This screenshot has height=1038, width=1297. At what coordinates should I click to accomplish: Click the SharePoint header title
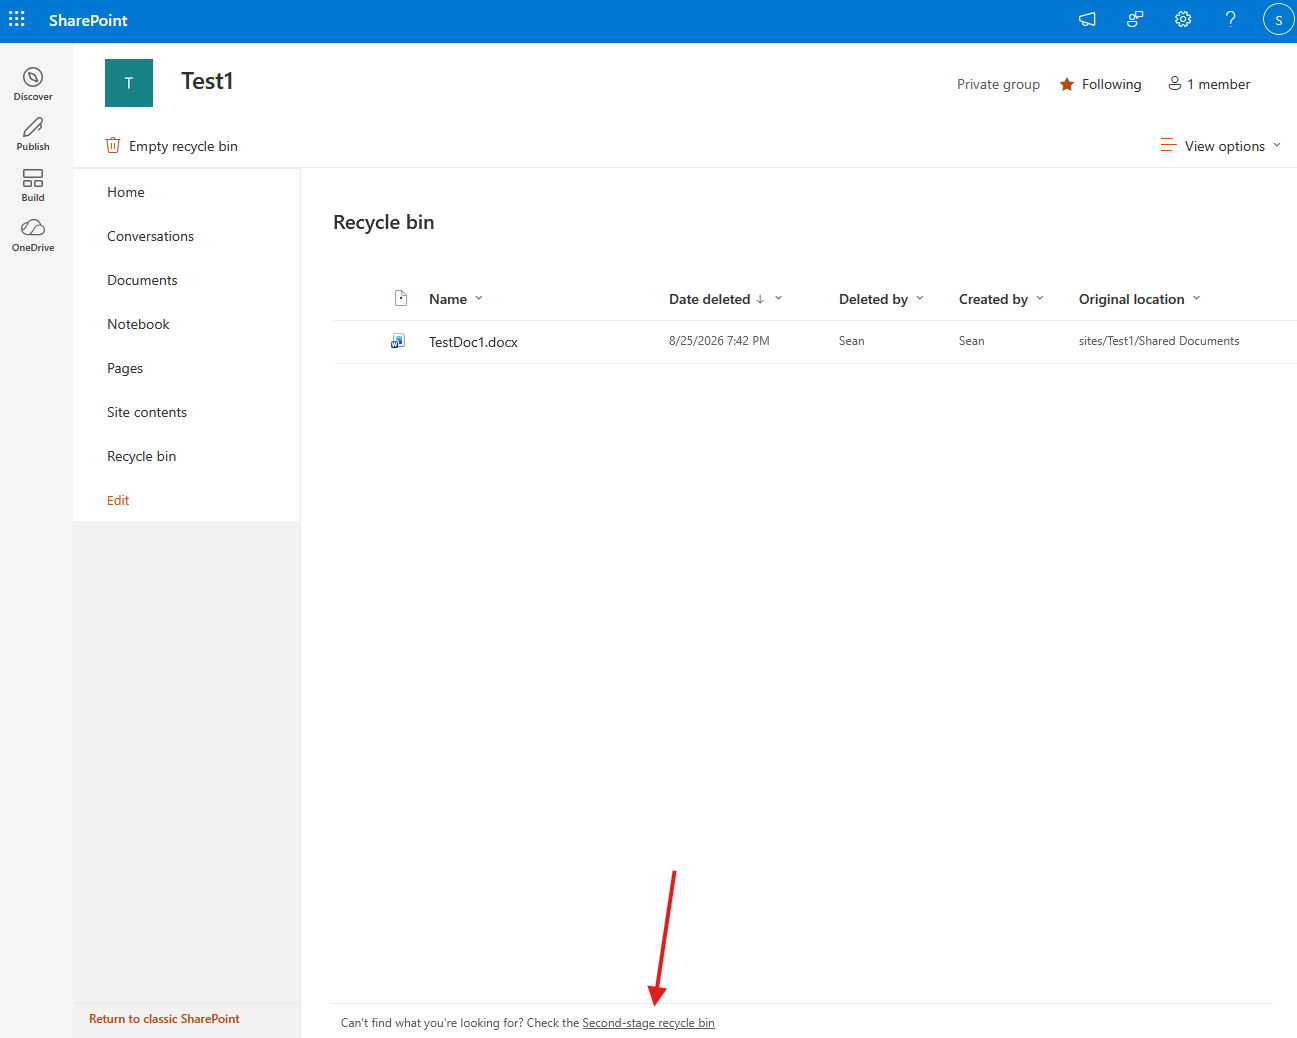[88, 20]
